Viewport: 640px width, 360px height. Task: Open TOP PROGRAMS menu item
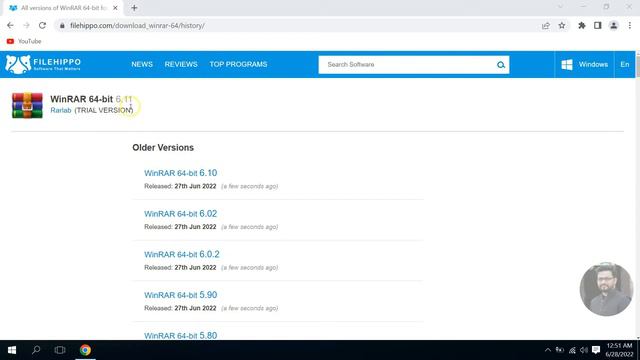pyautogui.click(x=238, y=64)
